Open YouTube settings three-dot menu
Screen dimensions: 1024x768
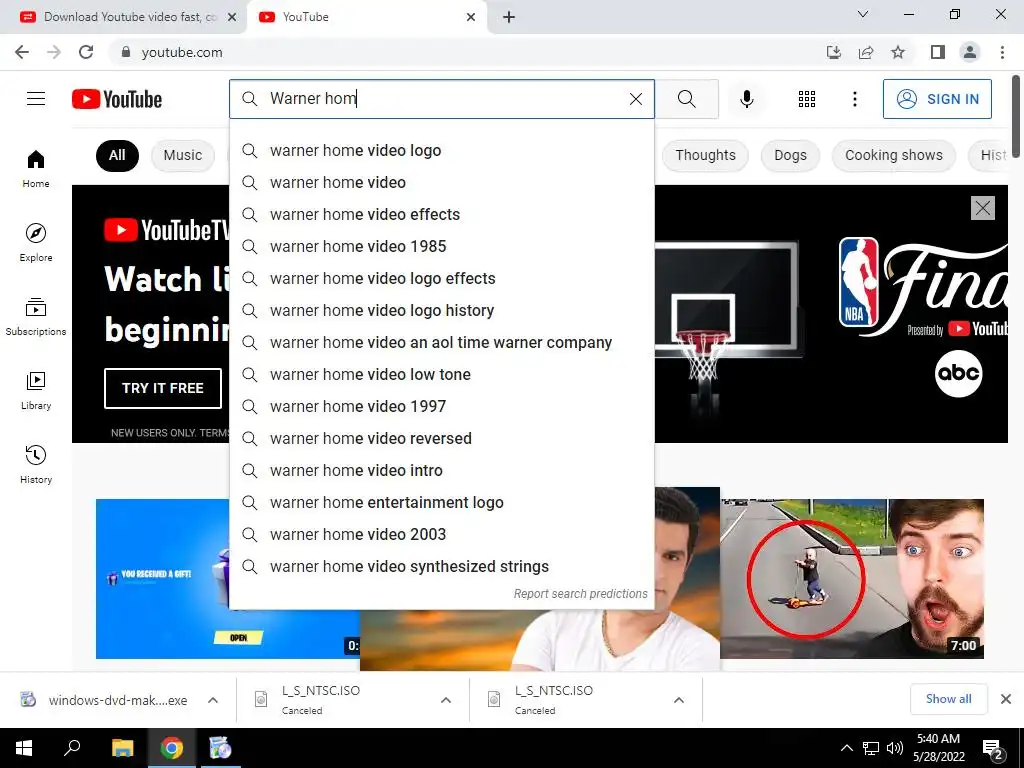pyautogui.click(x=854, y=99)
